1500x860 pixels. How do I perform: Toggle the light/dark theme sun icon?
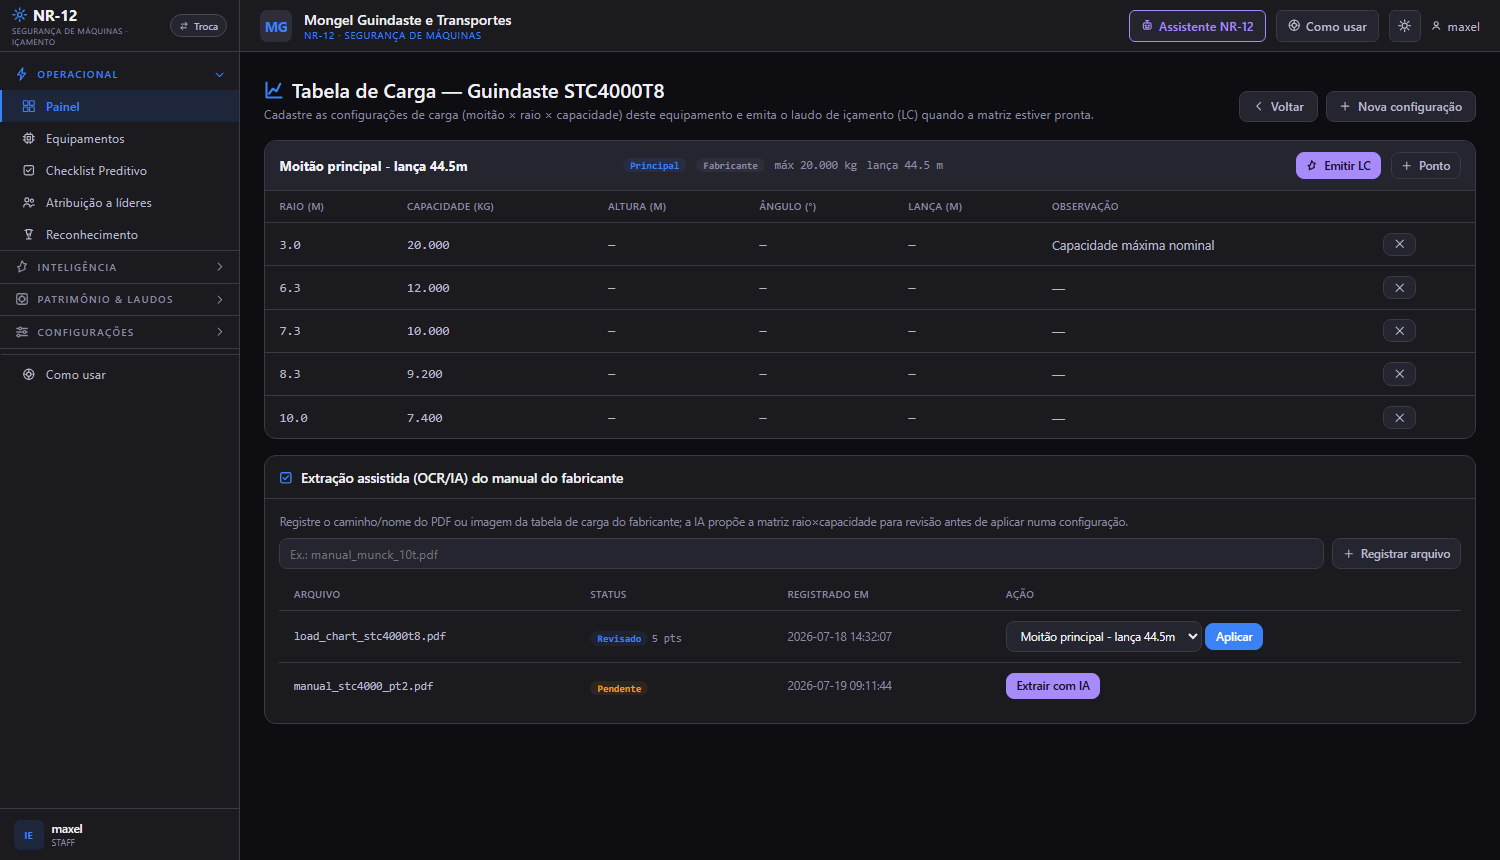1404,26
